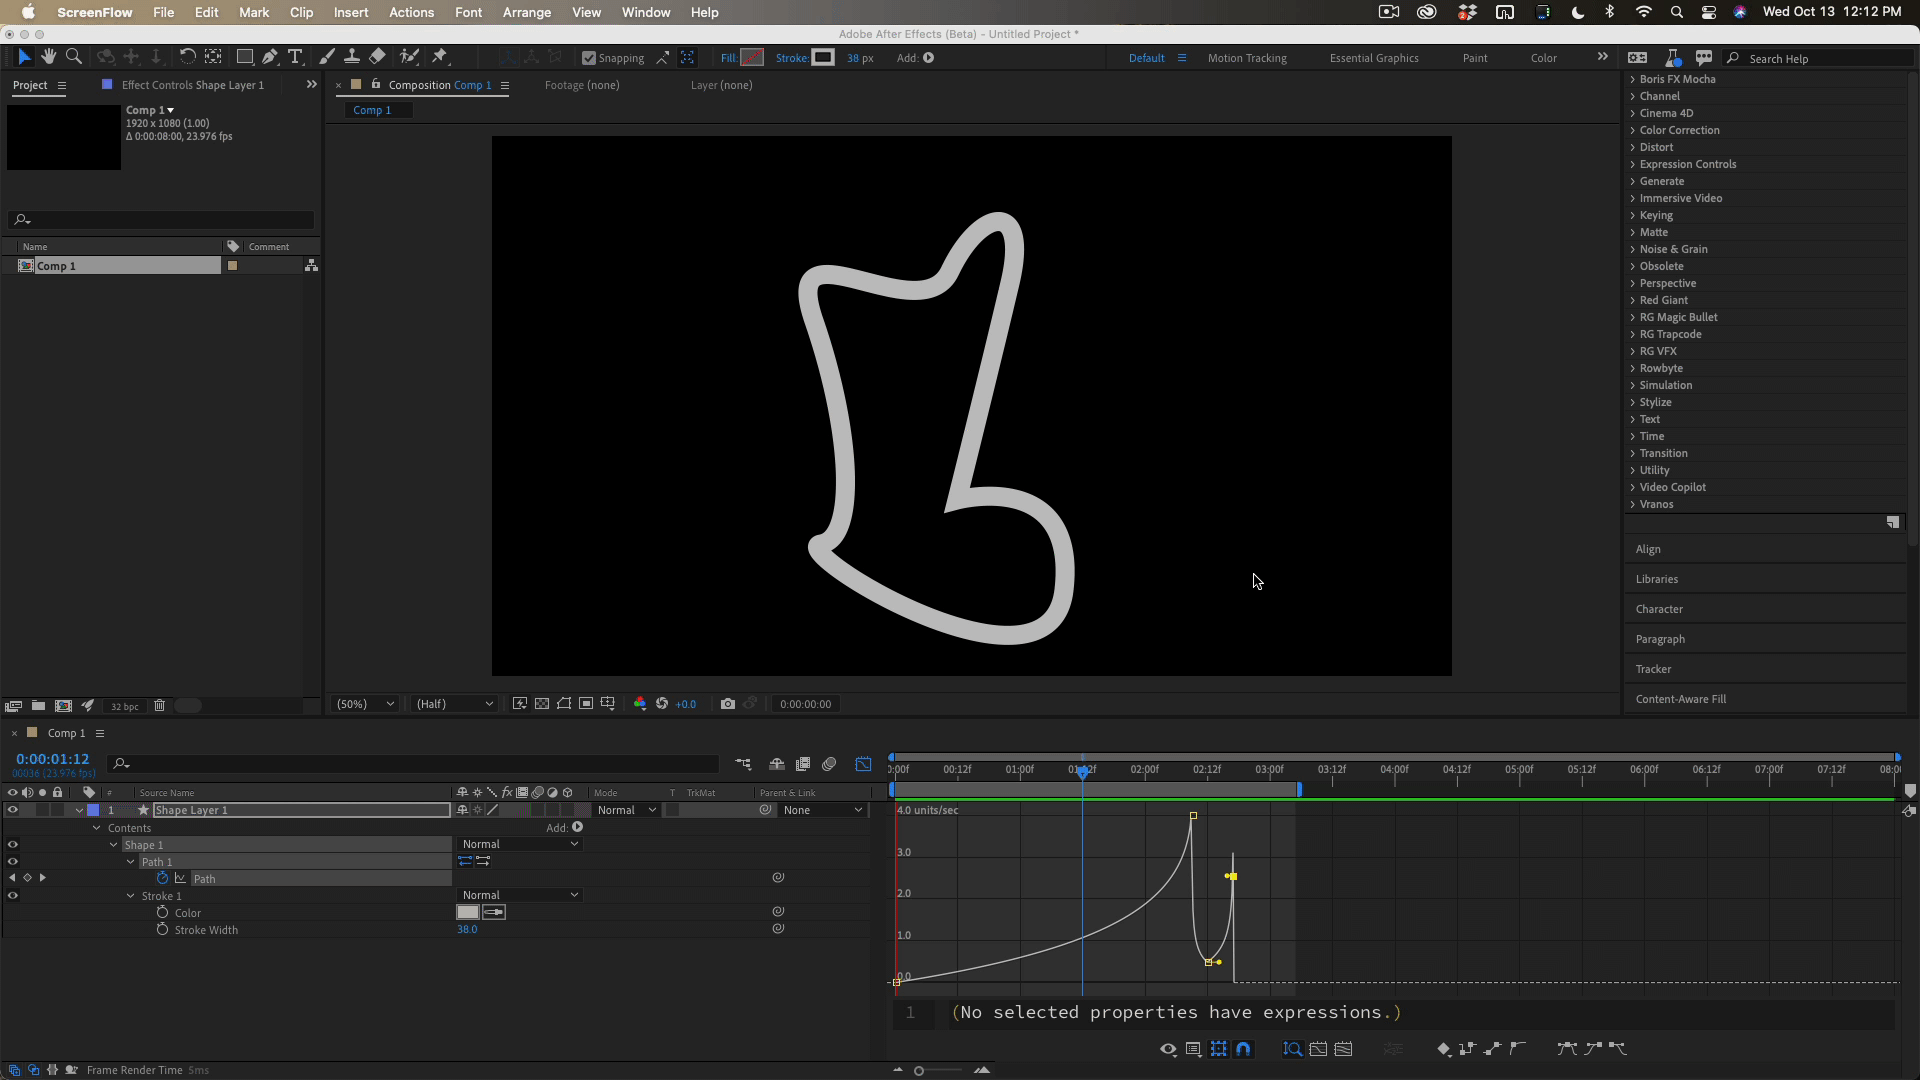Delete selected project item with trash icon
The image size is (1920, 1080).
pyautogui.click(x=159, y=706)
